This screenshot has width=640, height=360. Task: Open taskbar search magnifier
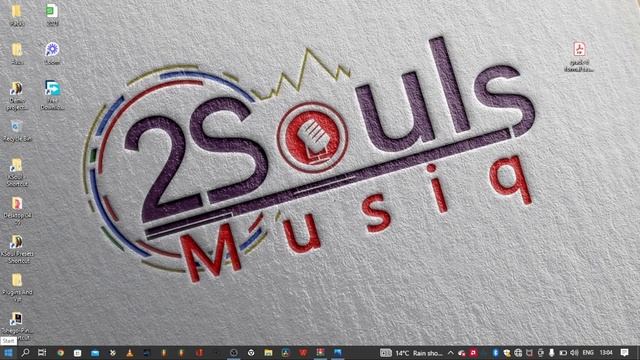pos(25,353)
